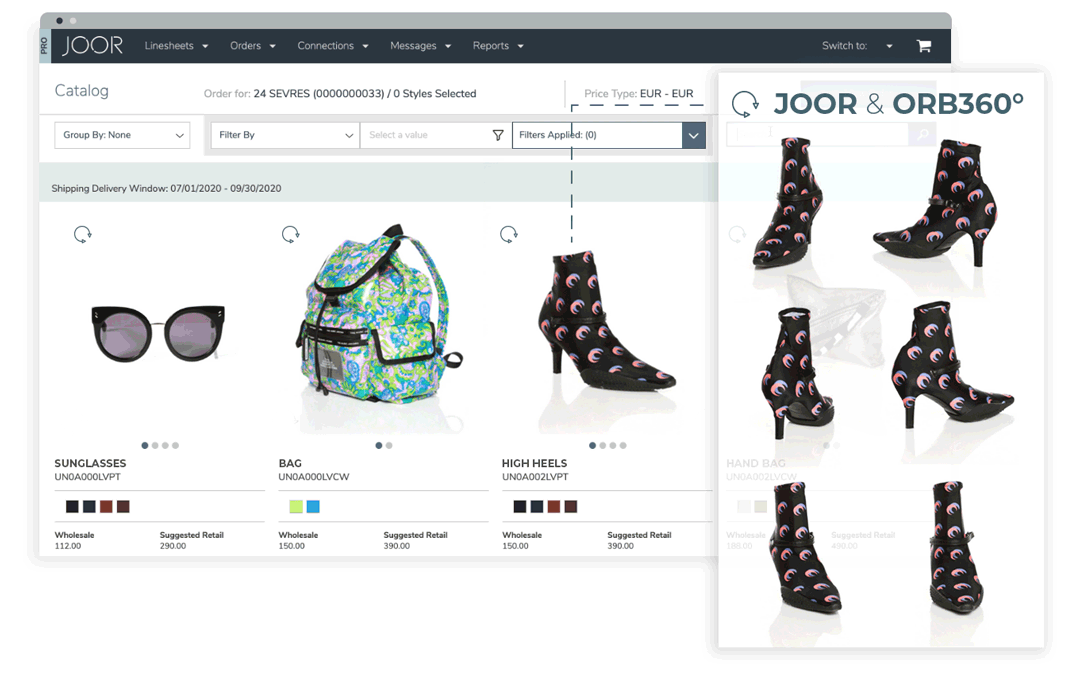Image resolution: width=1080 pixels, height=678 pixels.
Task: Click the search magnifier in the ORB360 panel
Action: 922,133
